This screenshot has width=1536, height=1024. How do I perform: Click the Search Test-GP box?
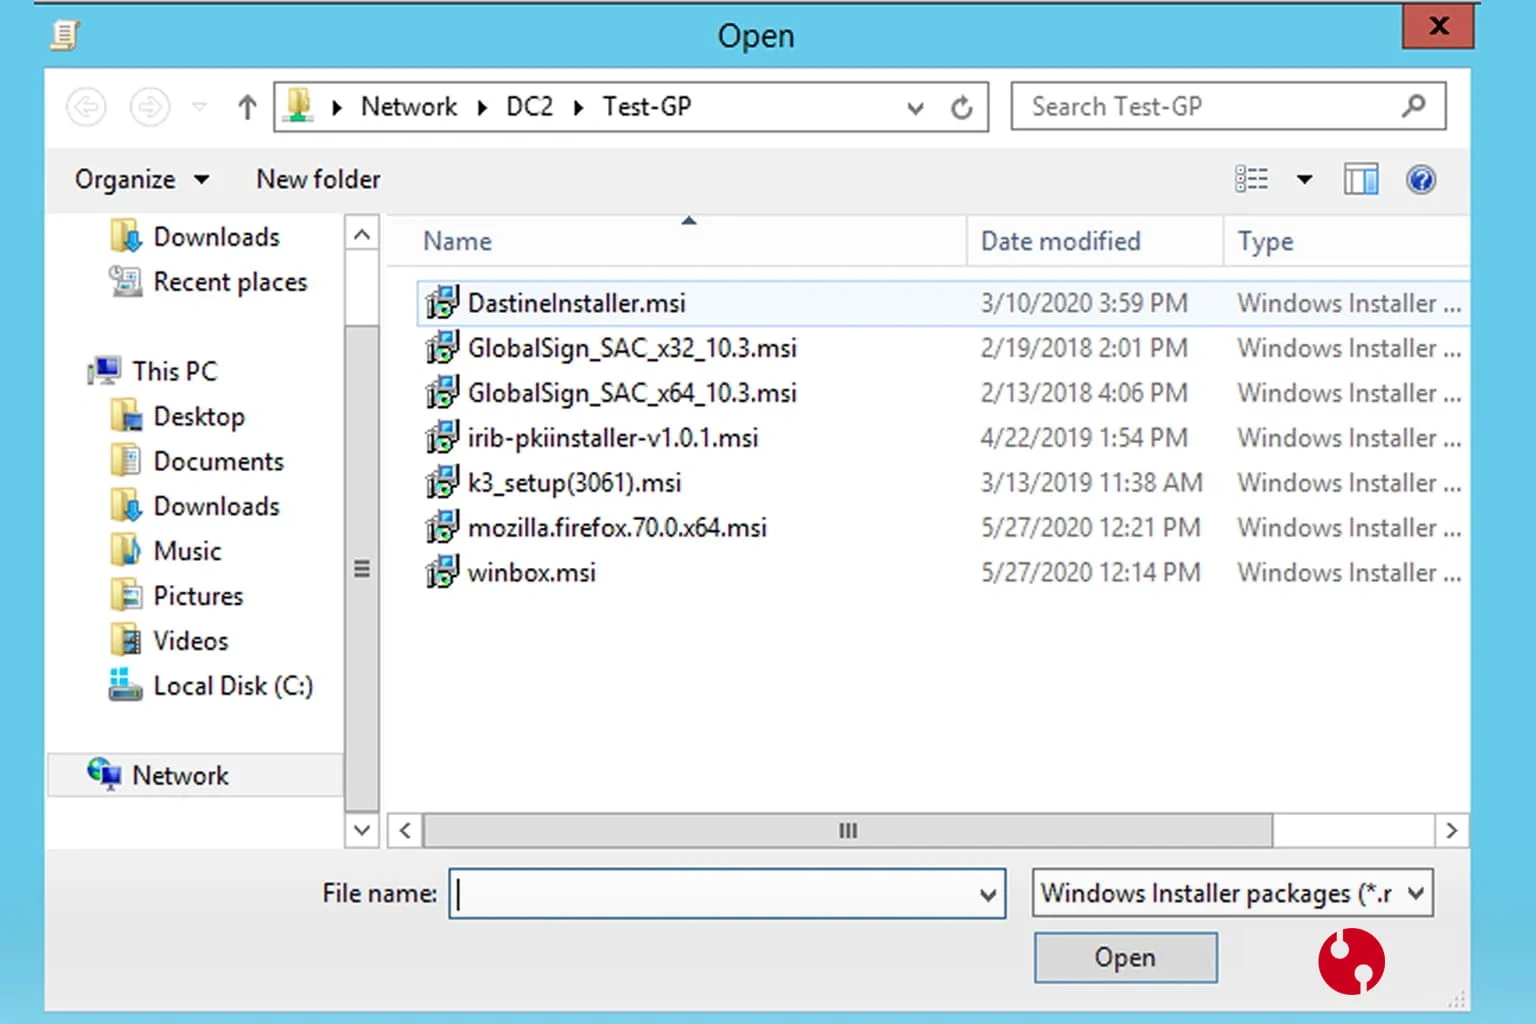pyautogui.click(x=1228, y=106)
